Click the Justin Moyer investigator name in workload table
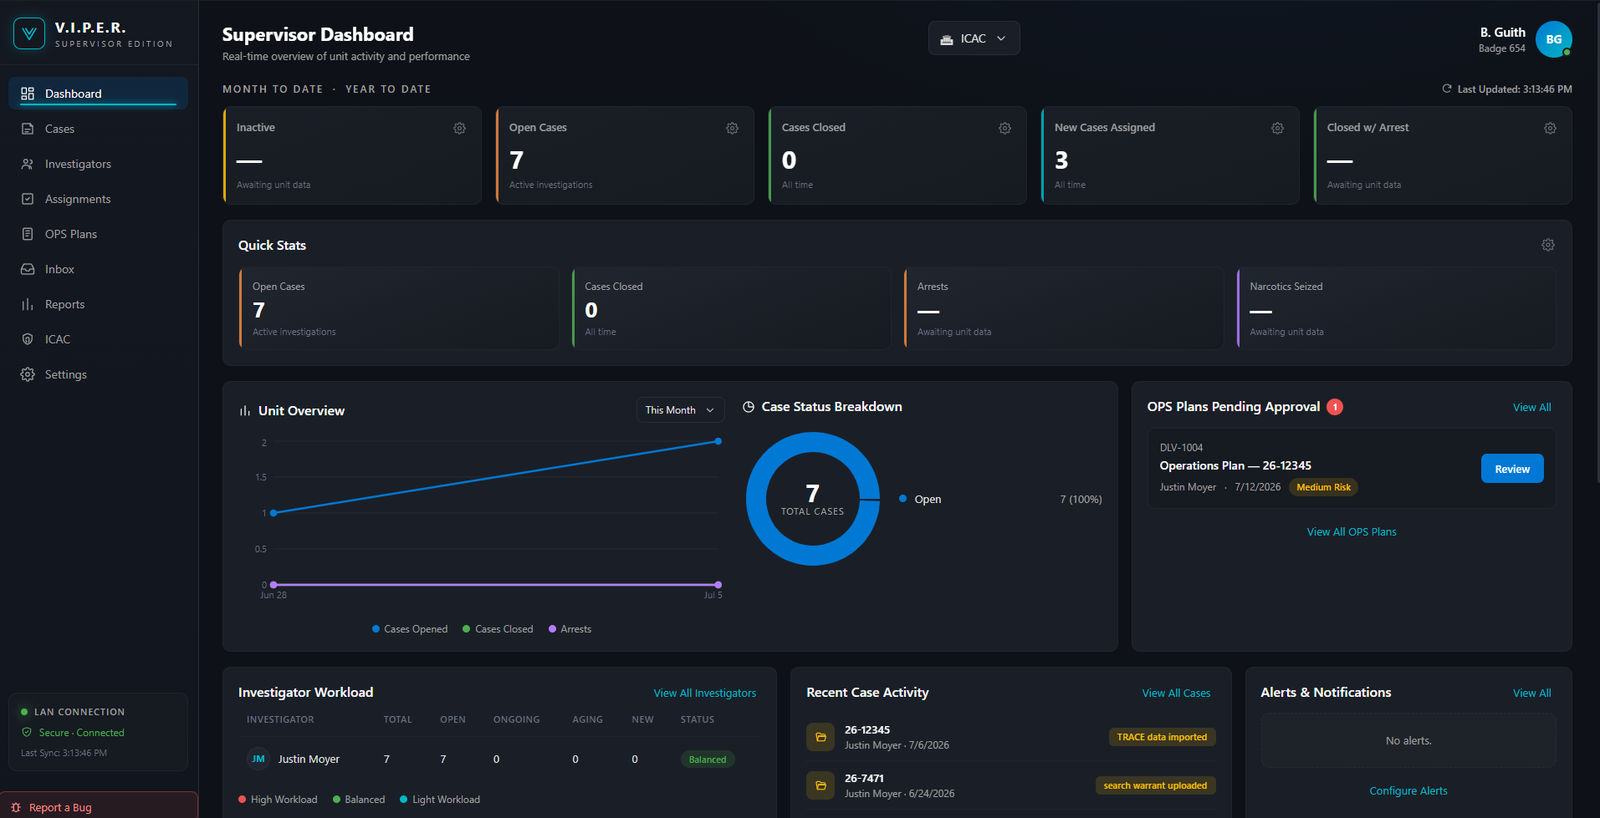Image resolution: width=1600 pixels, height=818 pixels. tap(309, 759)
